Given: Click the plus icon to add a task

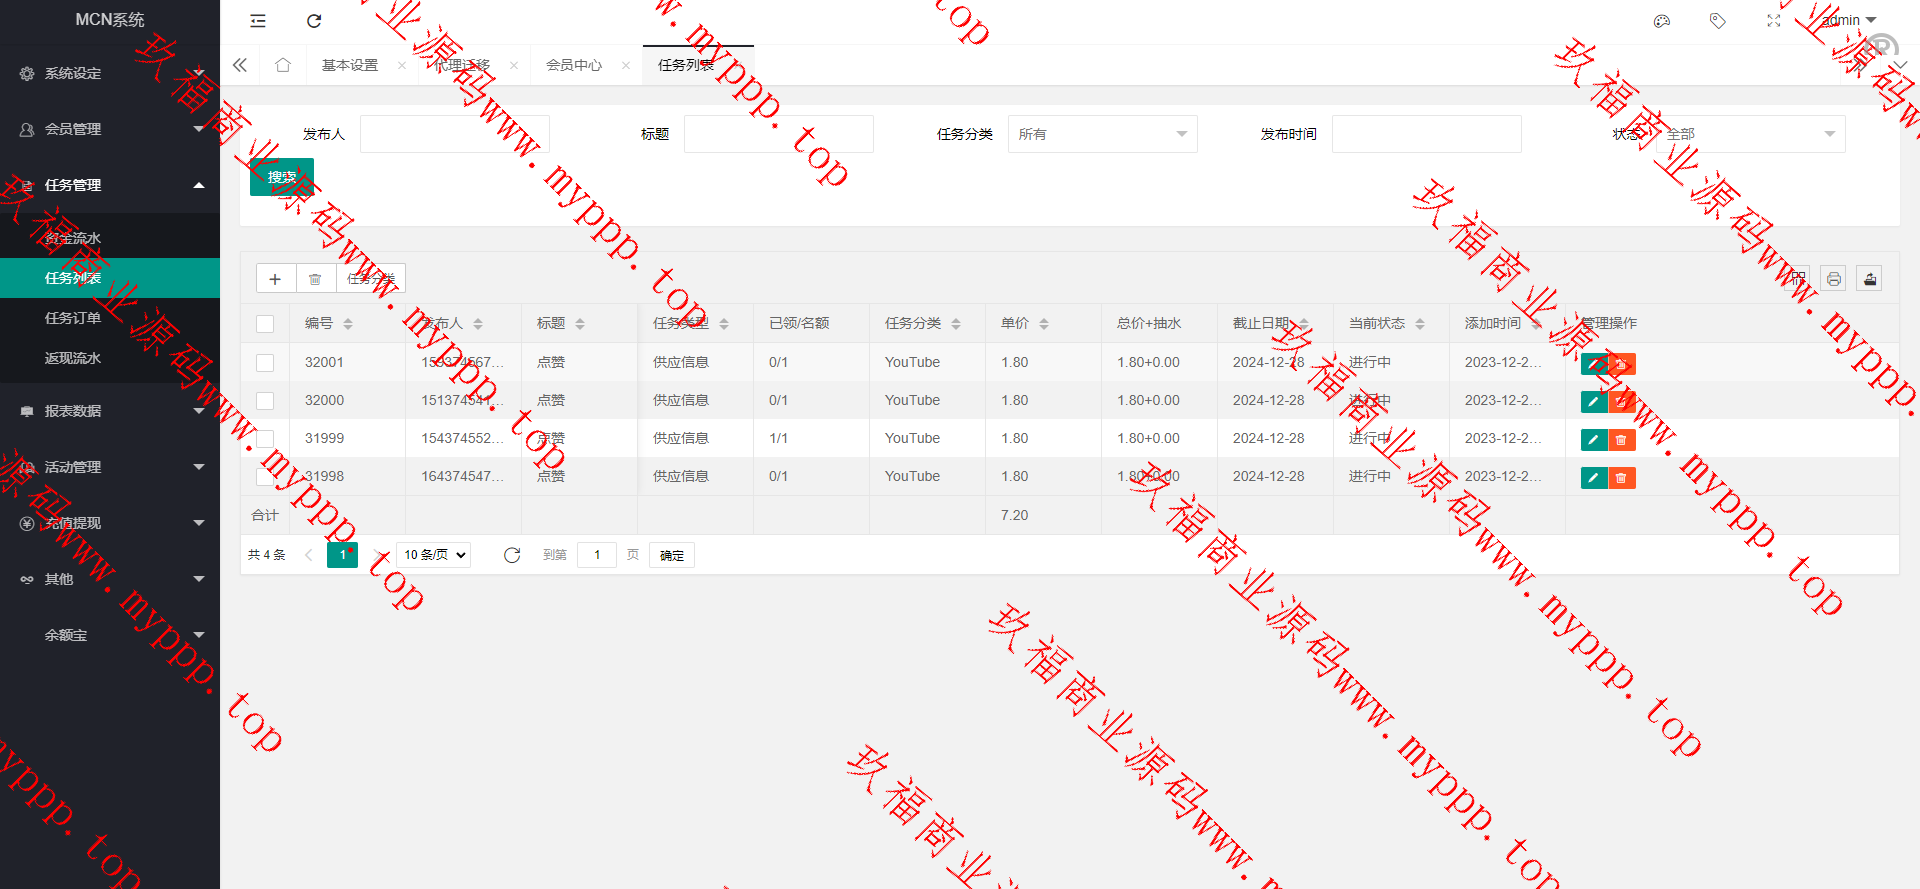Looking at the screenshot, I should pyautogui.click(x=275, y=279).
